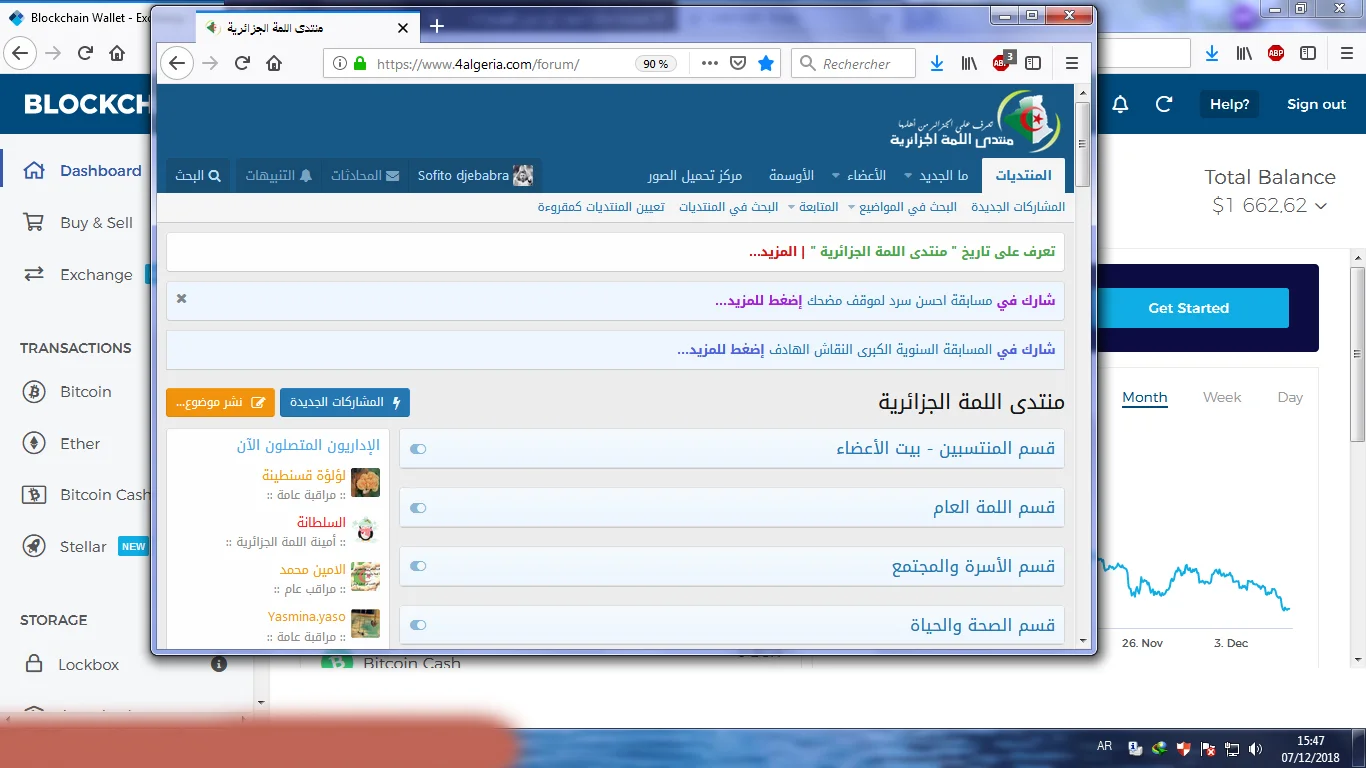1366x768 pixels.
Task: Click the Lockbox info icon
Action: [x=219, y=664]
